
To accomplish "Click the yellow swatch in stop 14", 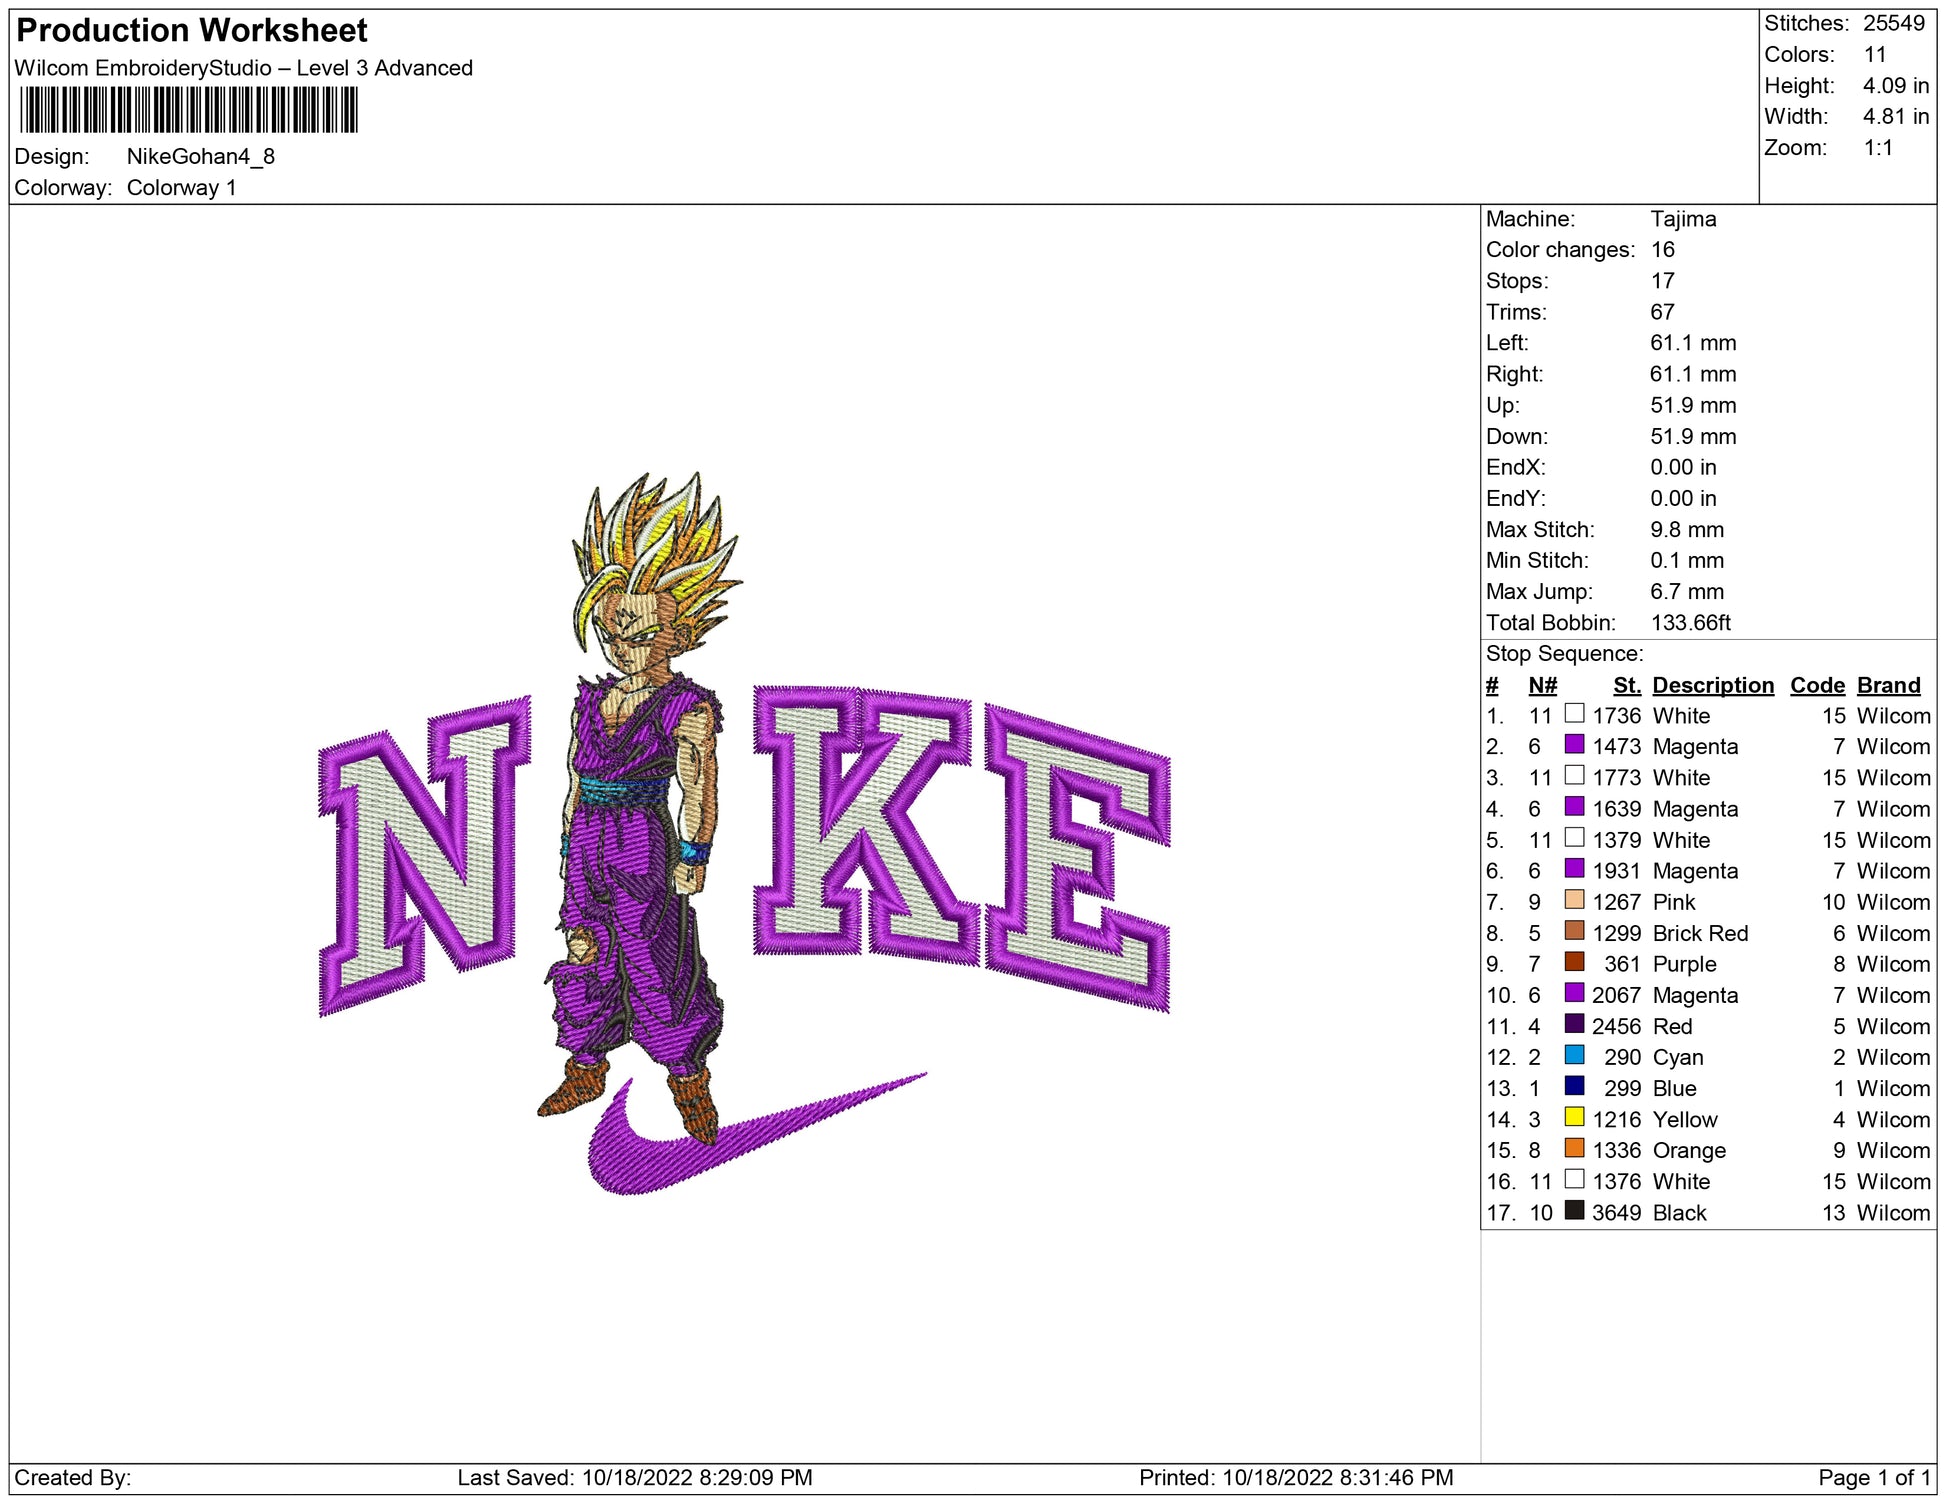I will (x=1574, y=1117).
